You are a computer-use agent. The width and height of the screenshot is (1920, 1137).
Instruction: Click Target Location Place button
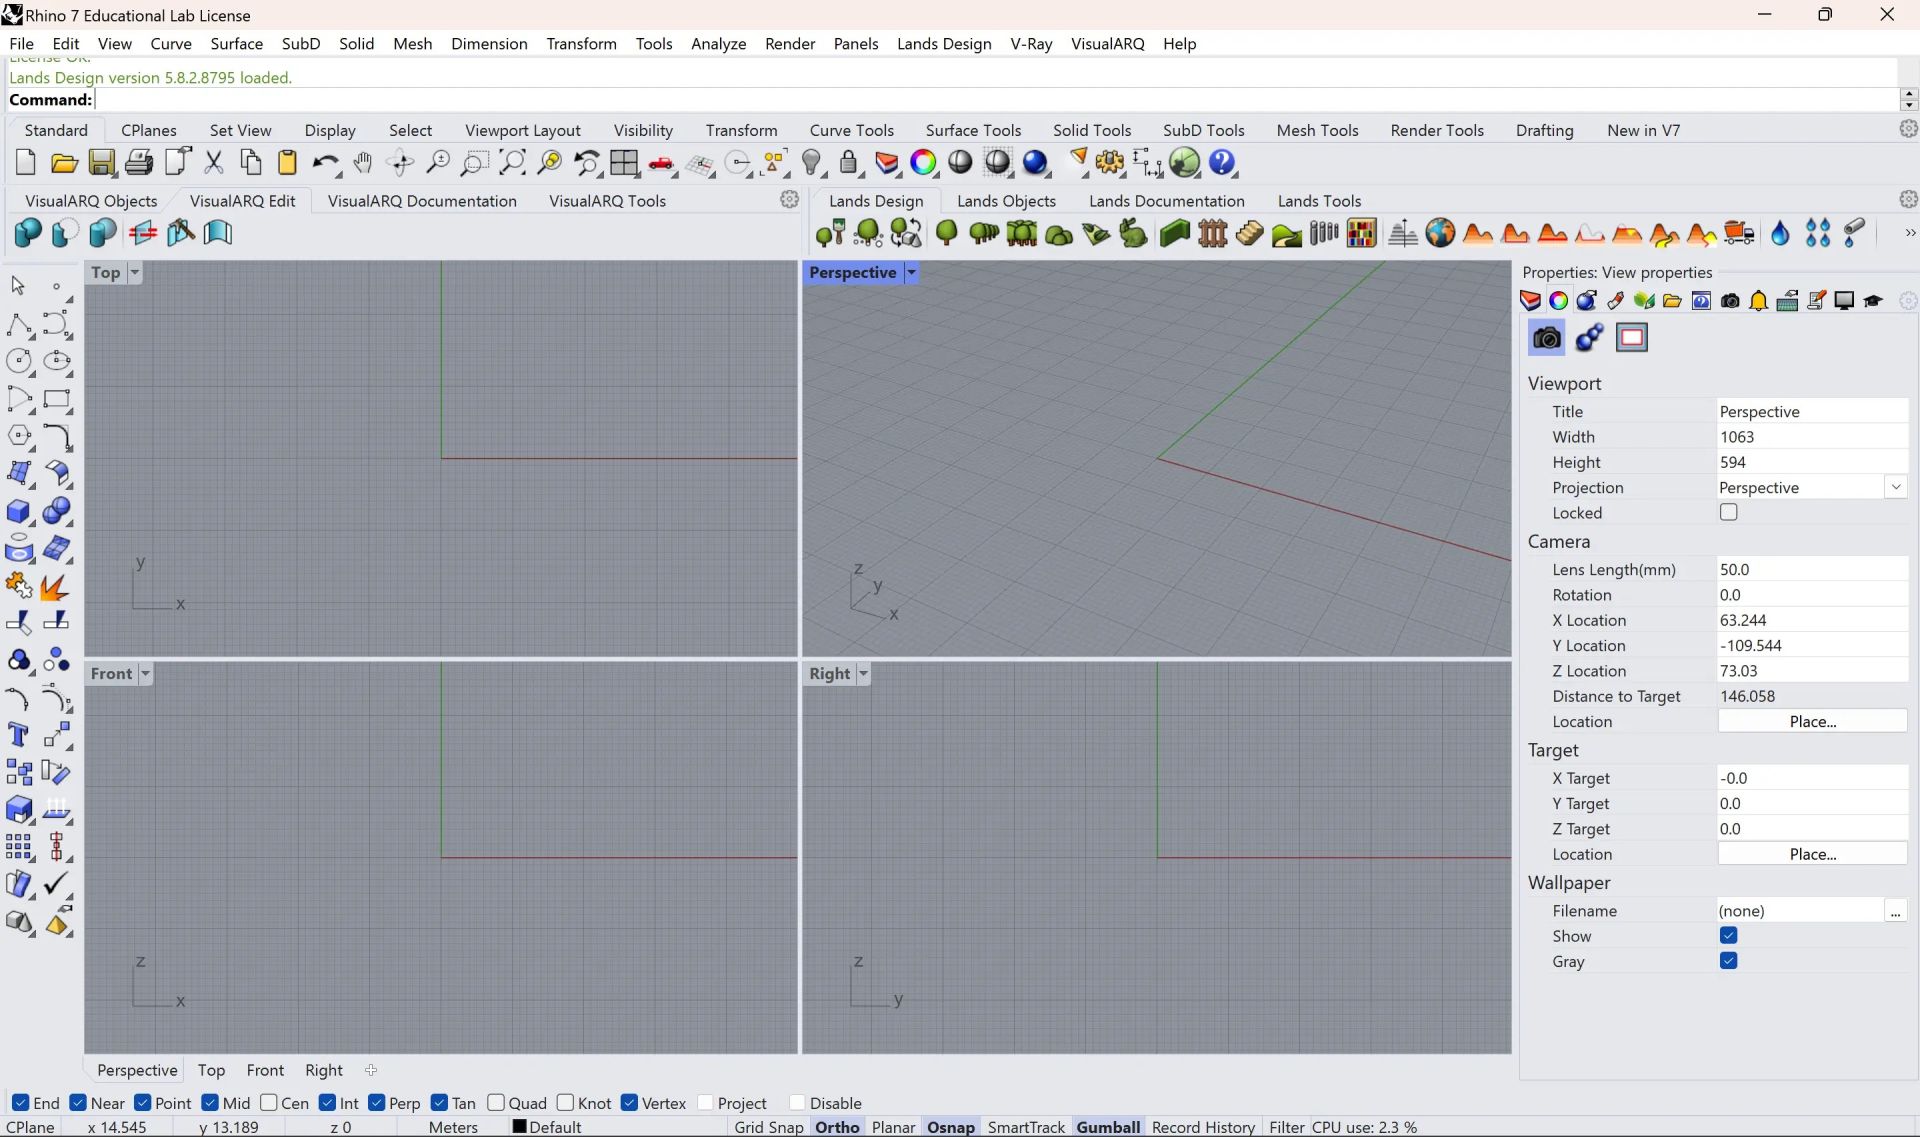tap(1812, 854)
